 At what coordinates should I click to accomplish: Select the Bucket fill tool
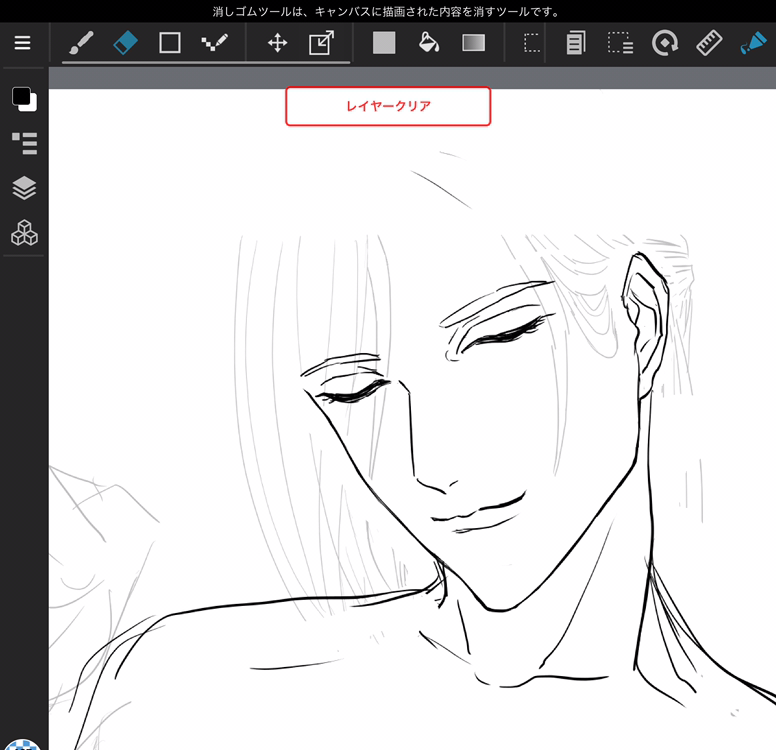(x=429, y=43)
